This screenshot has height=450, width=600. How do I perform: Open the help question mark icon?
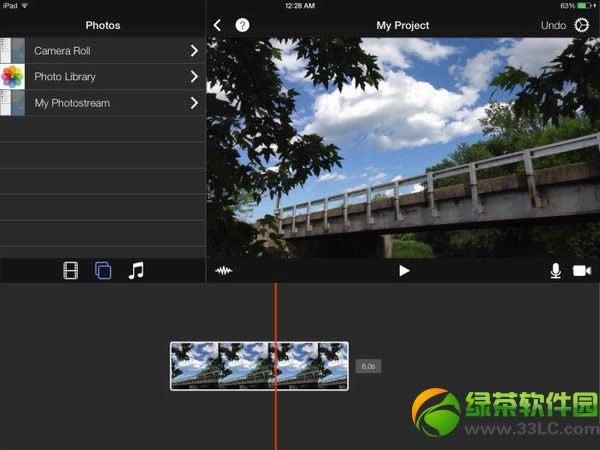tap(242, 25)
